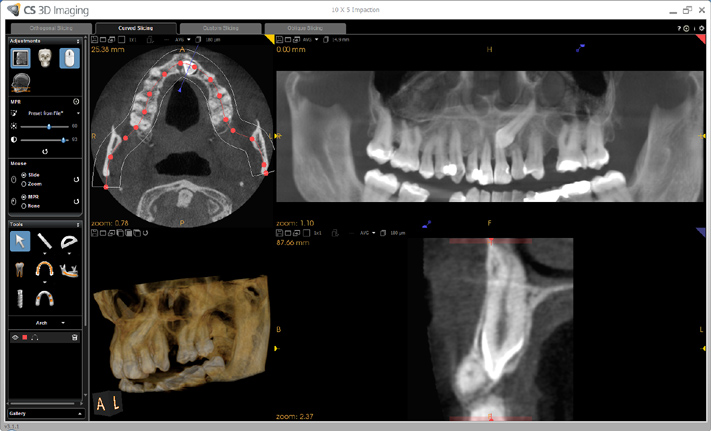711x431 pixels.
Task: Click the panoramic slab thickness icon
Action: point(326,40)
